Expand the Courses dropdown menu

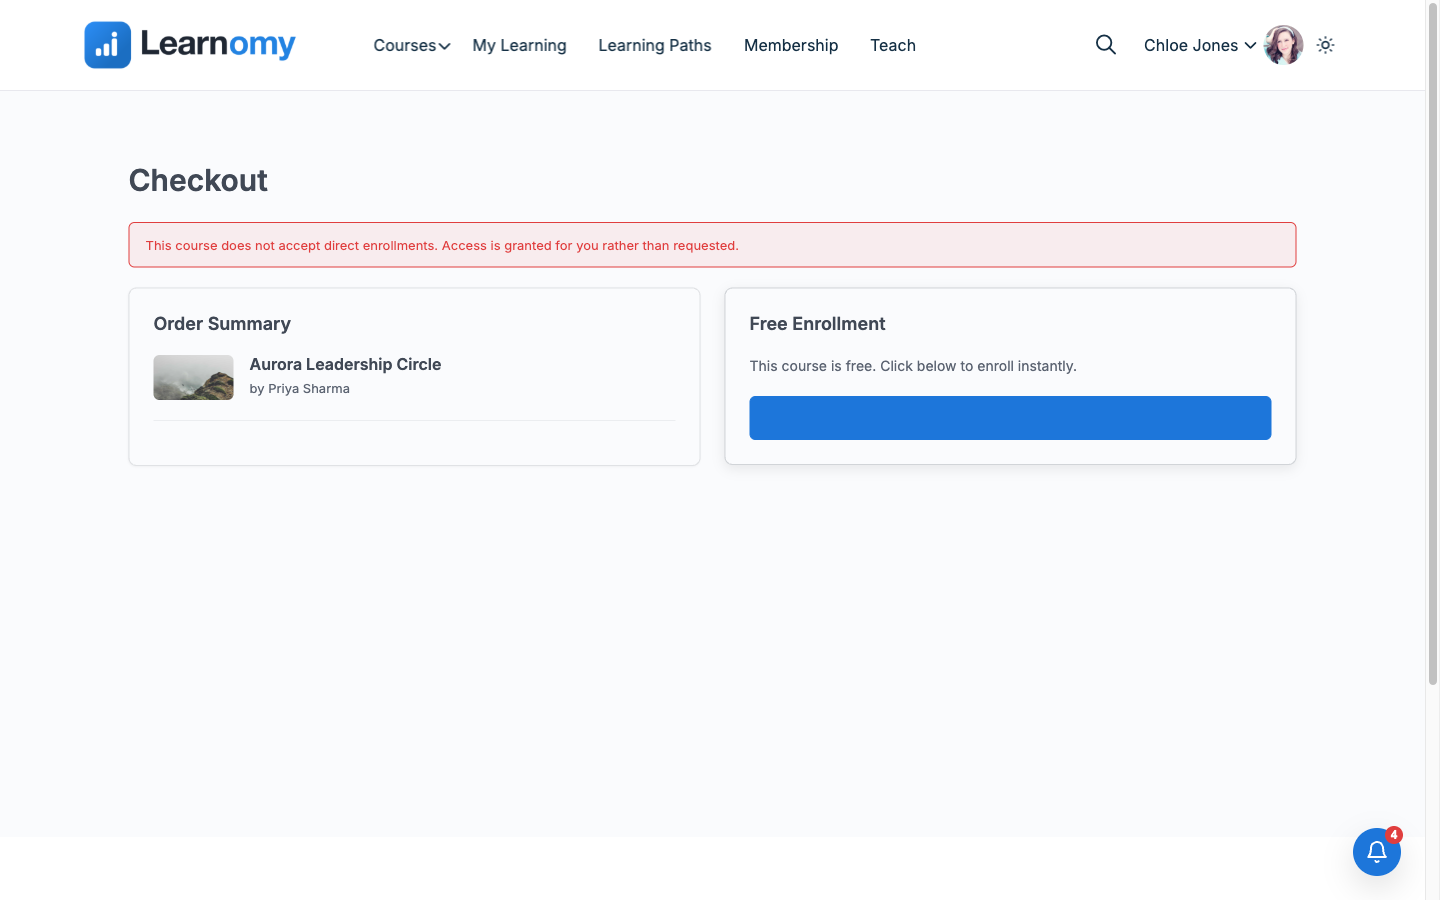pyautogui.click(x=412, y=45)
